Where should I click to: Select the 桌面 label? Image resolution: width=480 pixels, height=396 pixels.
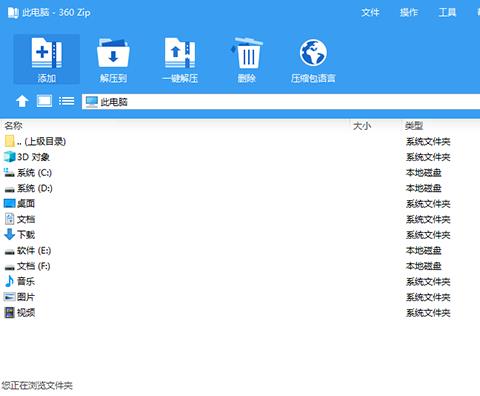(x=26, y=203)
